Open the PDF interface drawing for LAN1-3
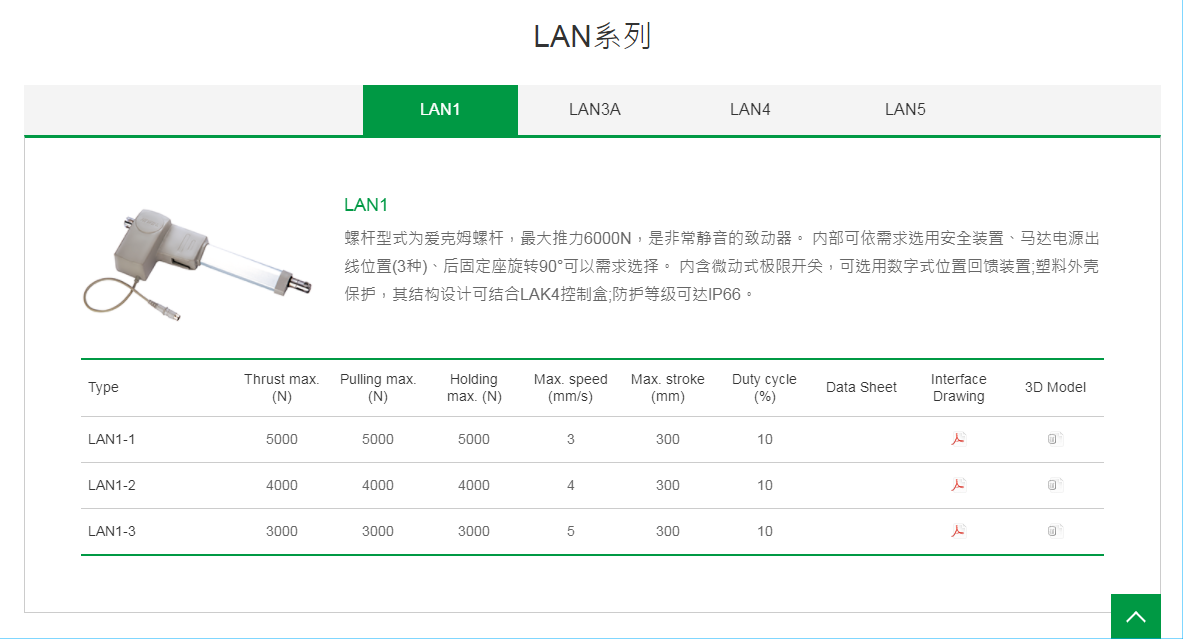The image size is (1183, 639). tap(957, 531)
